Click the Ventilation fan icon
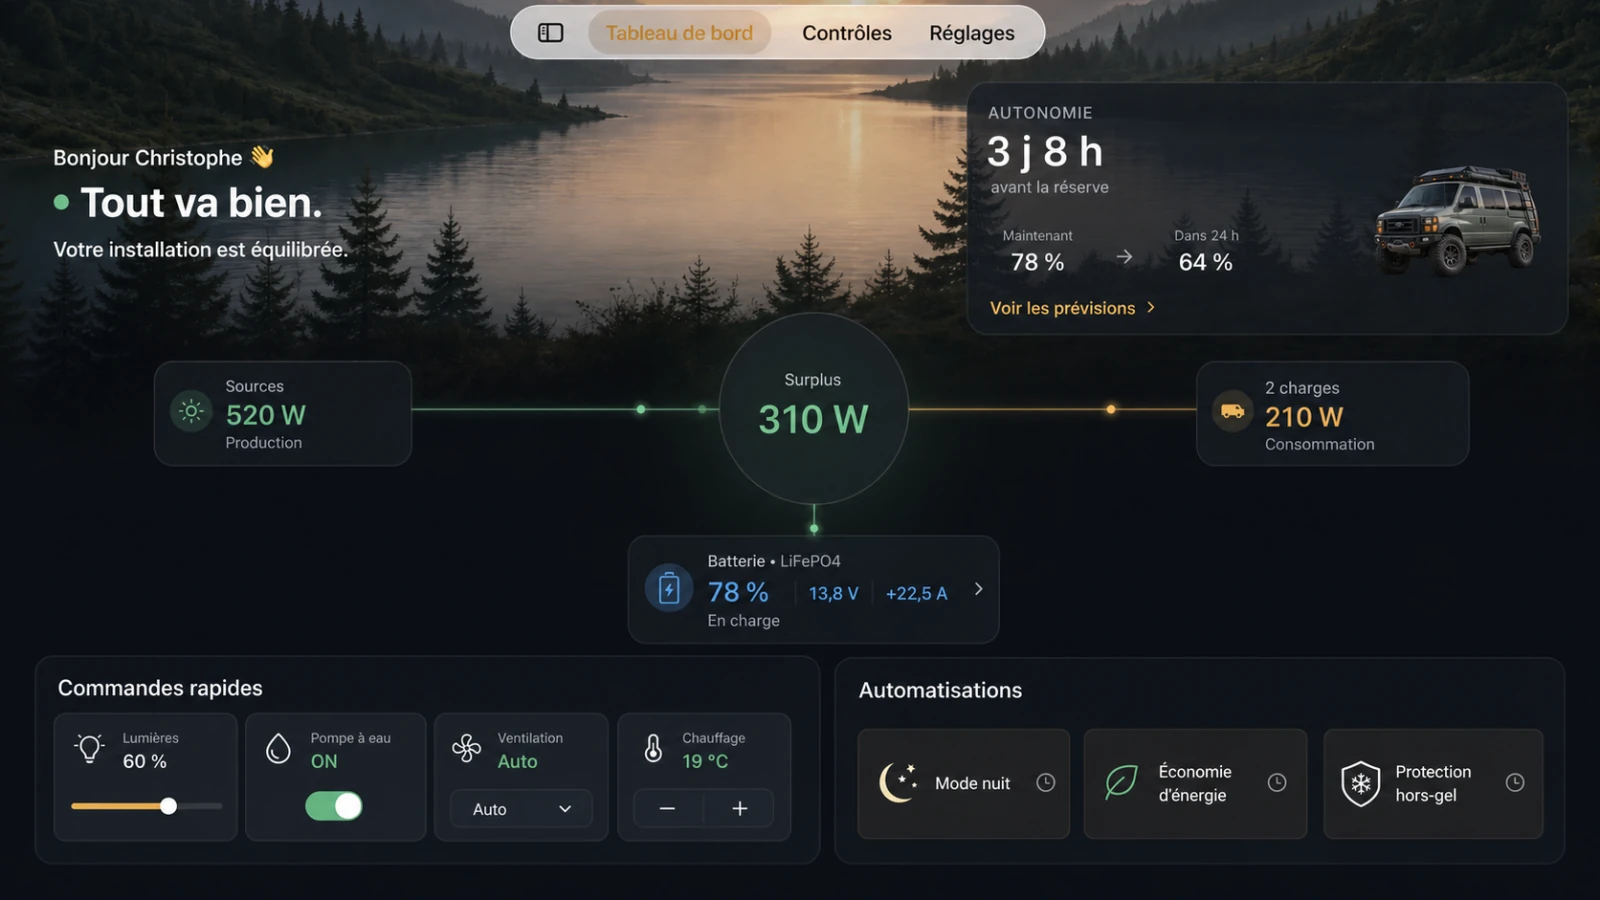This screenshot has width=1600, height=900. click(x=467, y=748)
